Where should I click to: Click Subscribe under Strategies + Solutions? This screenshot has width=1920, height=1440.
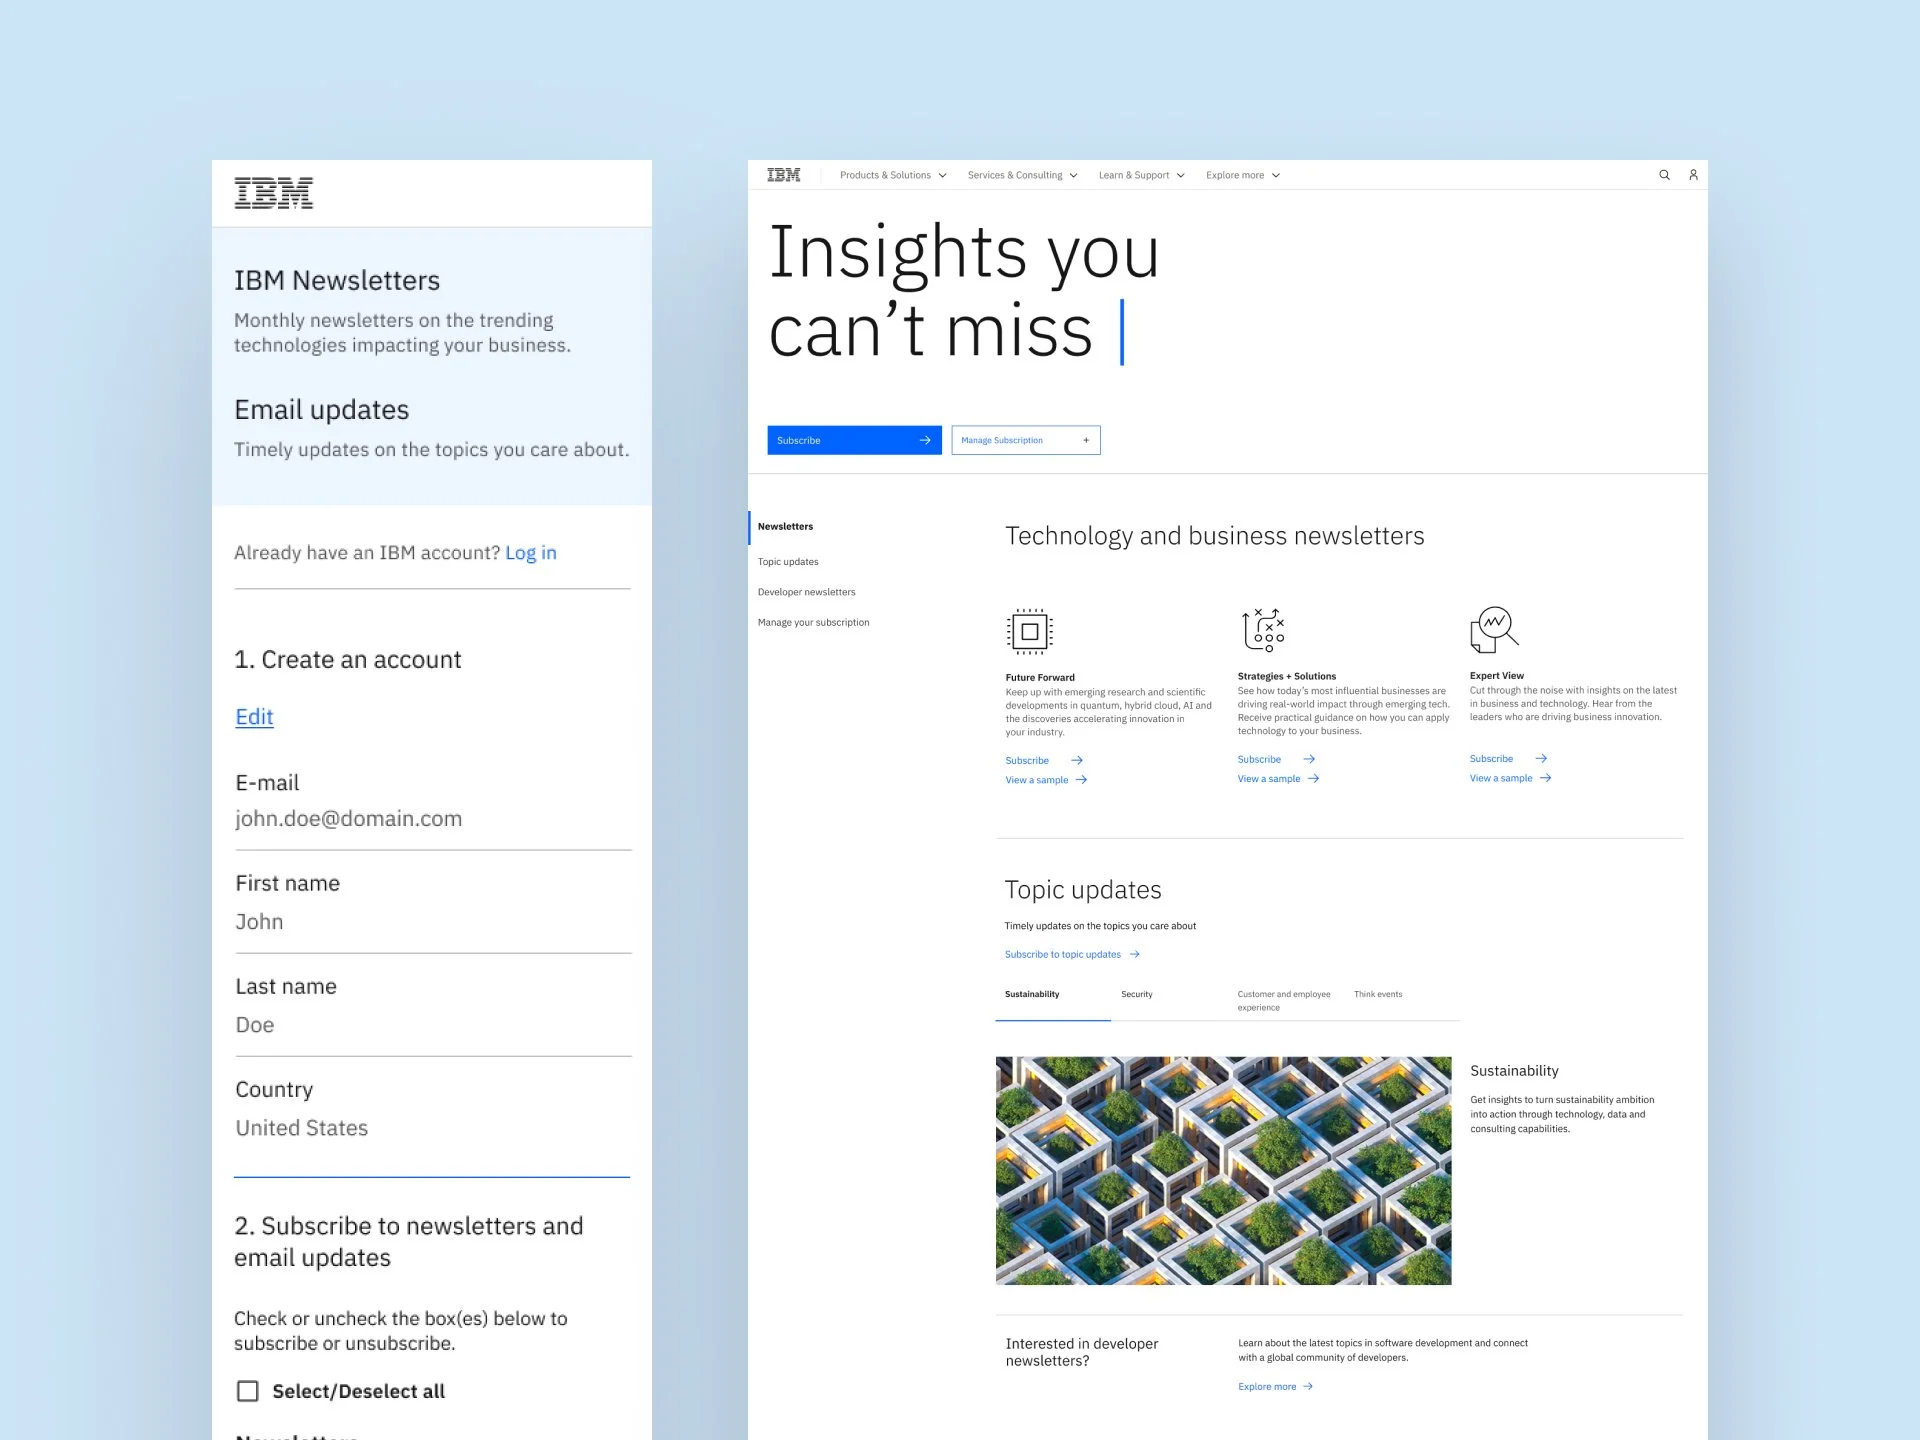tap(1259, 760)
